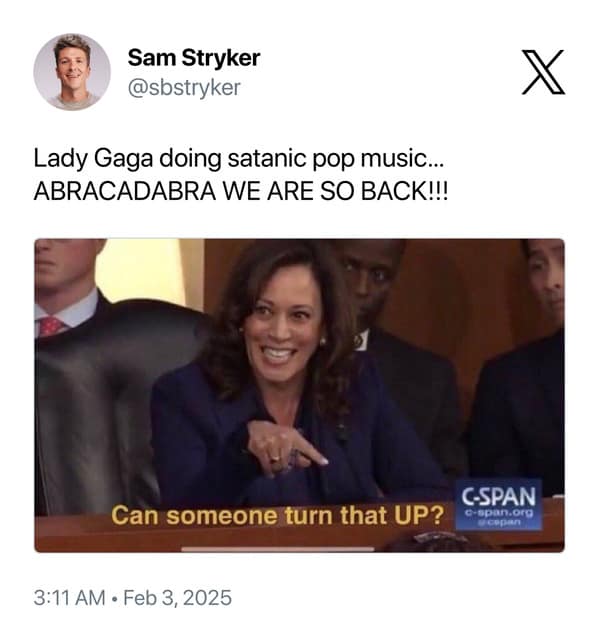Click the man in the dark suit at the GIF's edge
The image size is (599, 642).
528,368
